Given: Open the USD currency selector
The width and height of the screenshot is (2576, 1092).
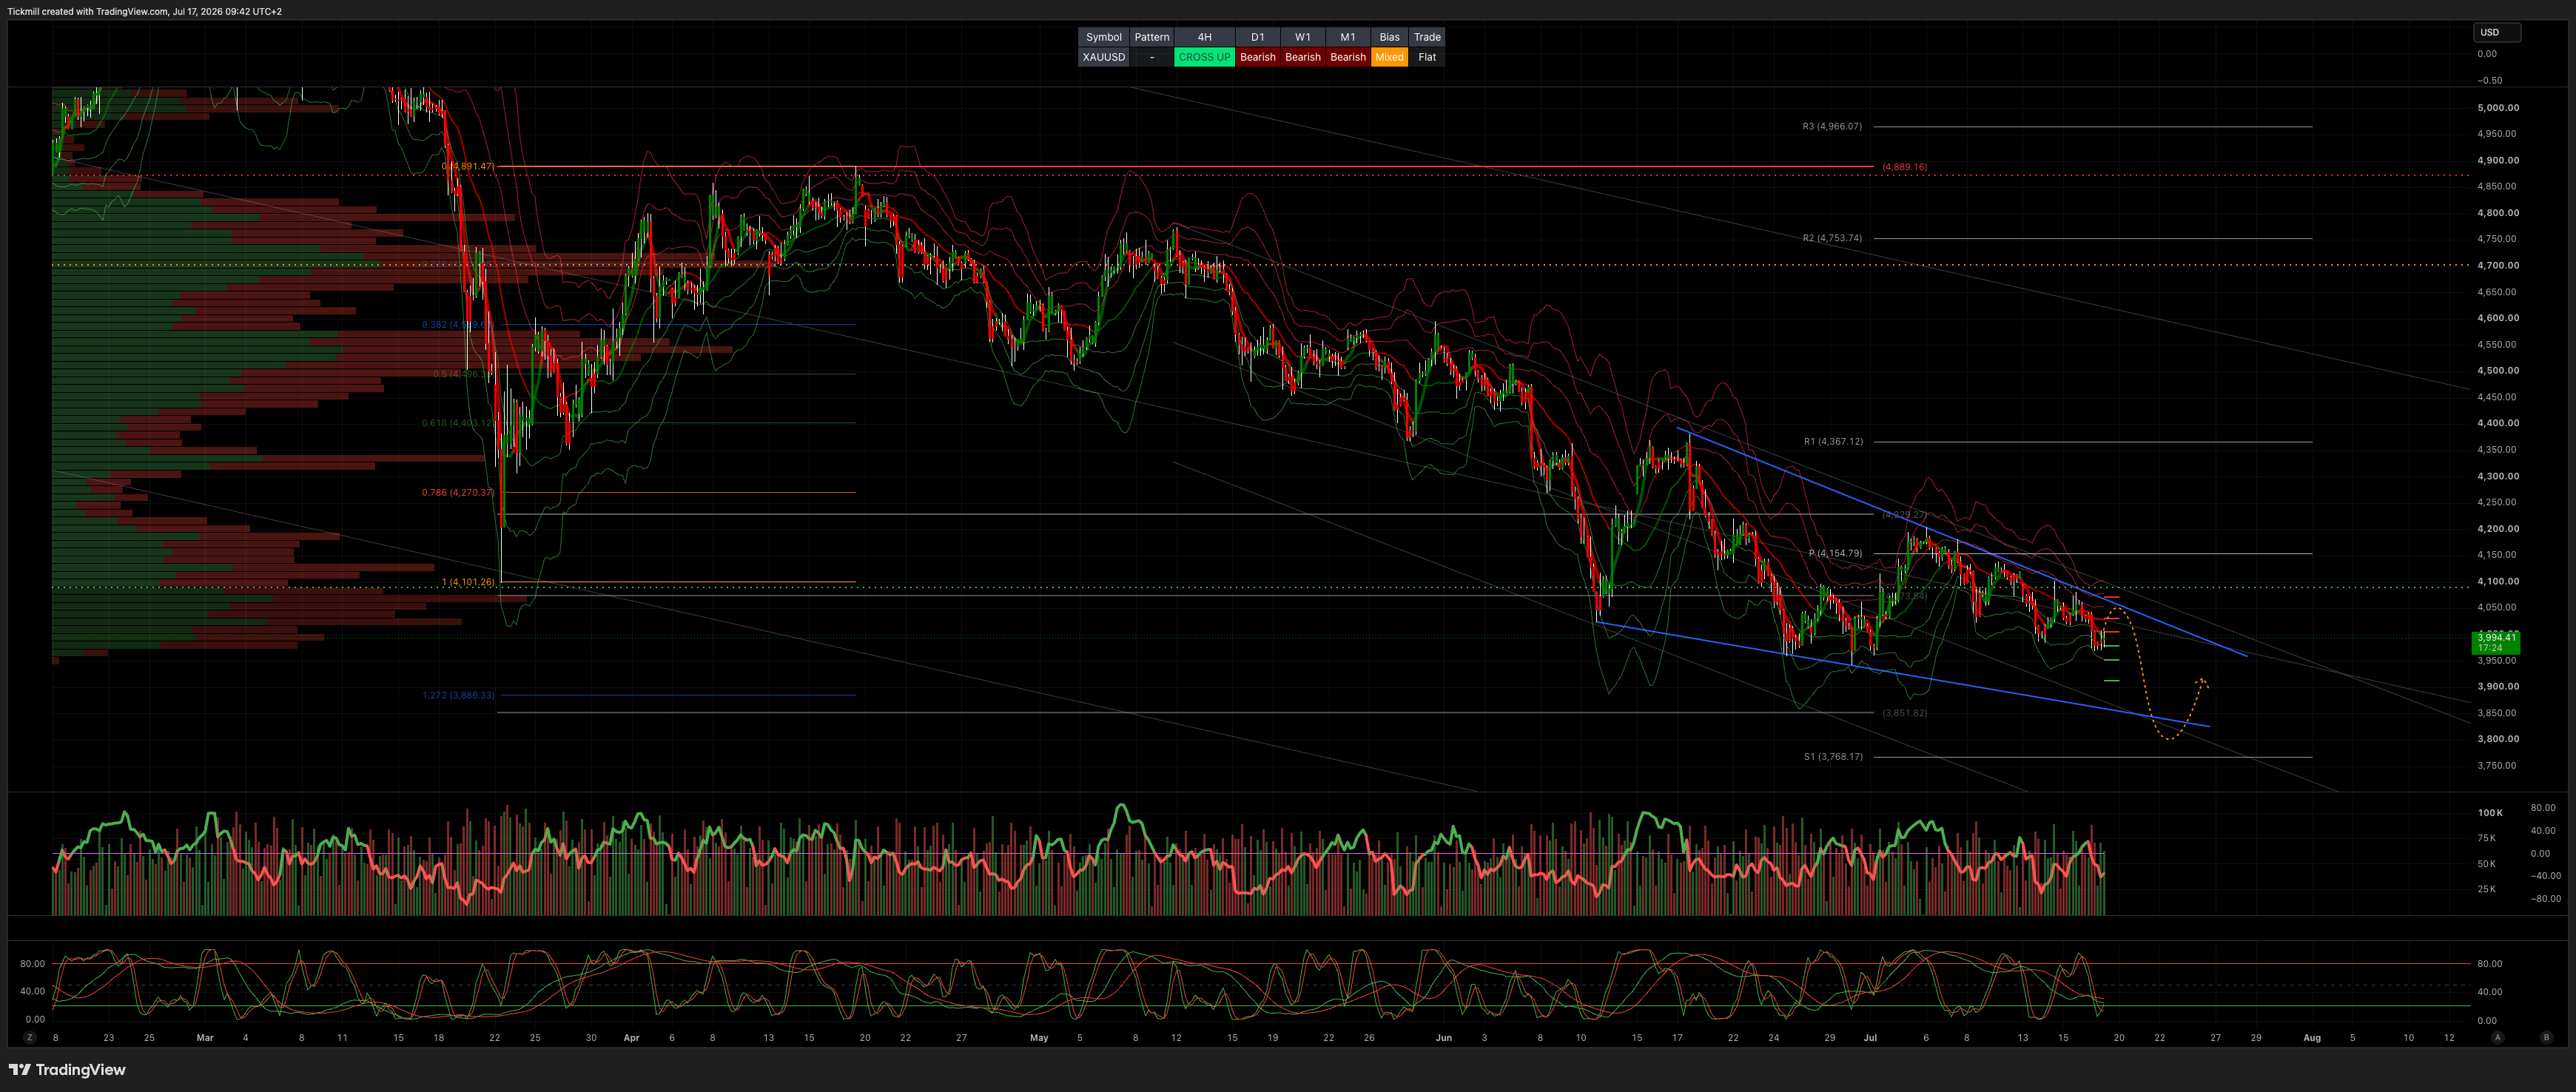Looking at the screenshot, I should [2497, 32].
